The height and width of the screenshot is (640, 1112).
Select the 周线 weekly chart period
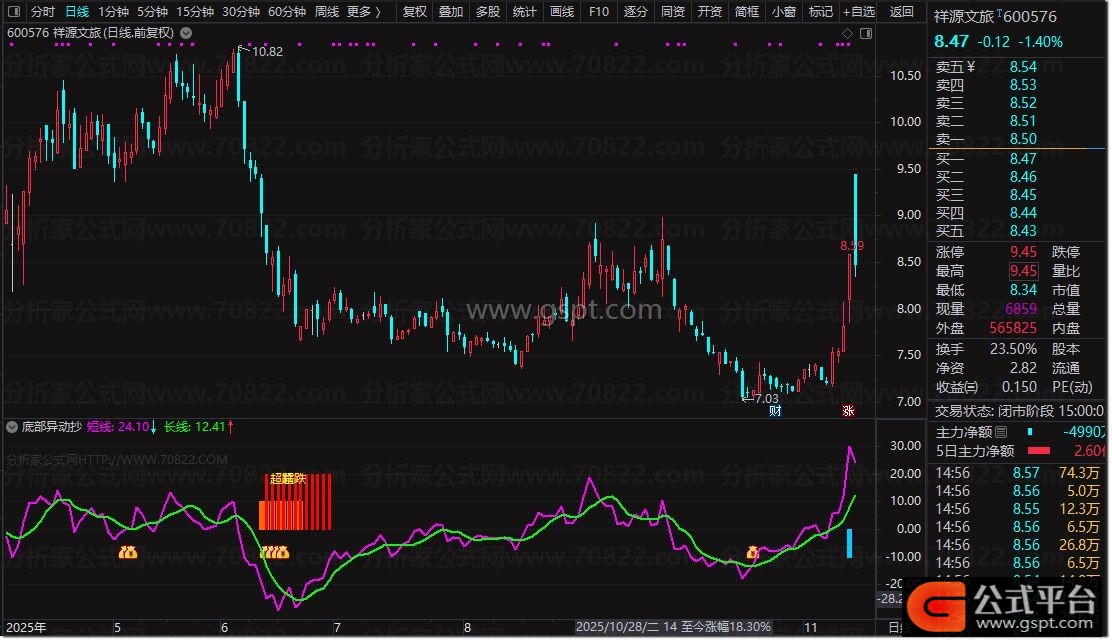coord(326,12)
